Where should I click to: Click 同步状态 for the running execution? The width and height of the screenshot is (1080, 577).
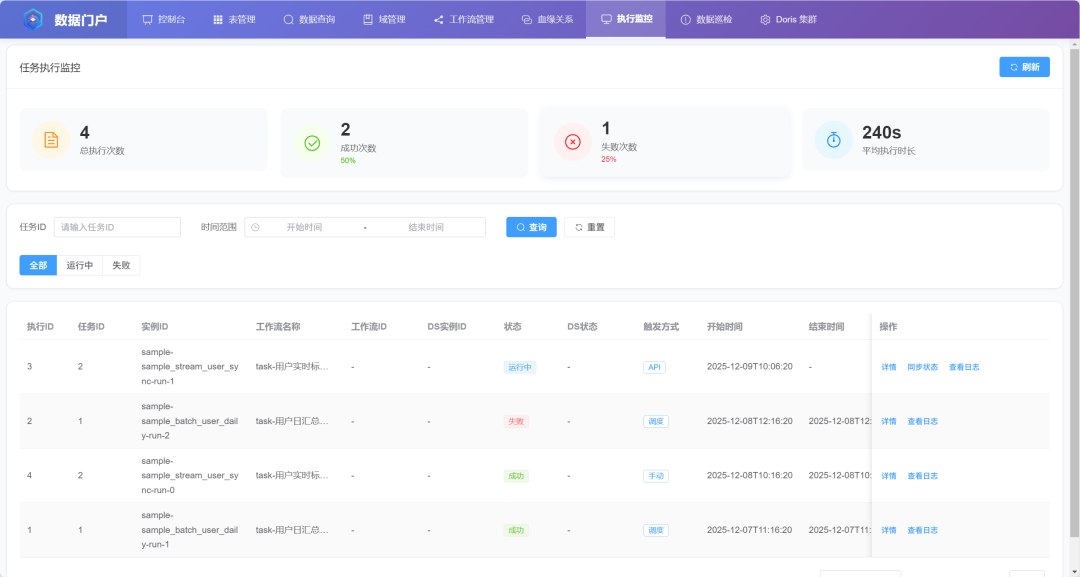coord(922,367)
